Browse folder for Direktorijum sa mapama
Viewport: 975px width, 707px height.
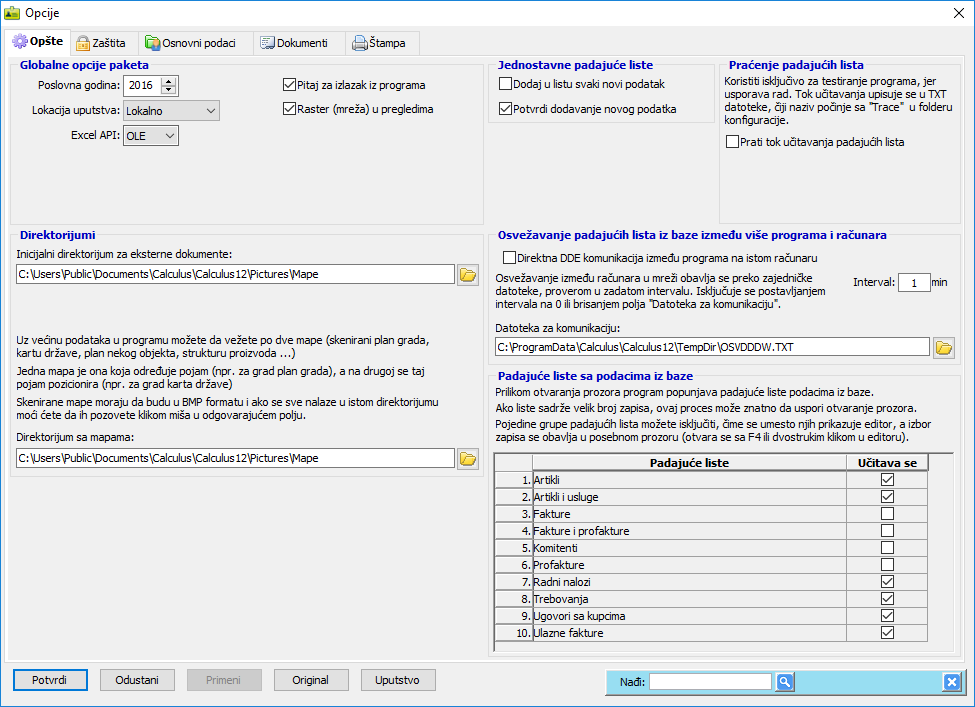click(x=468, y=459)
